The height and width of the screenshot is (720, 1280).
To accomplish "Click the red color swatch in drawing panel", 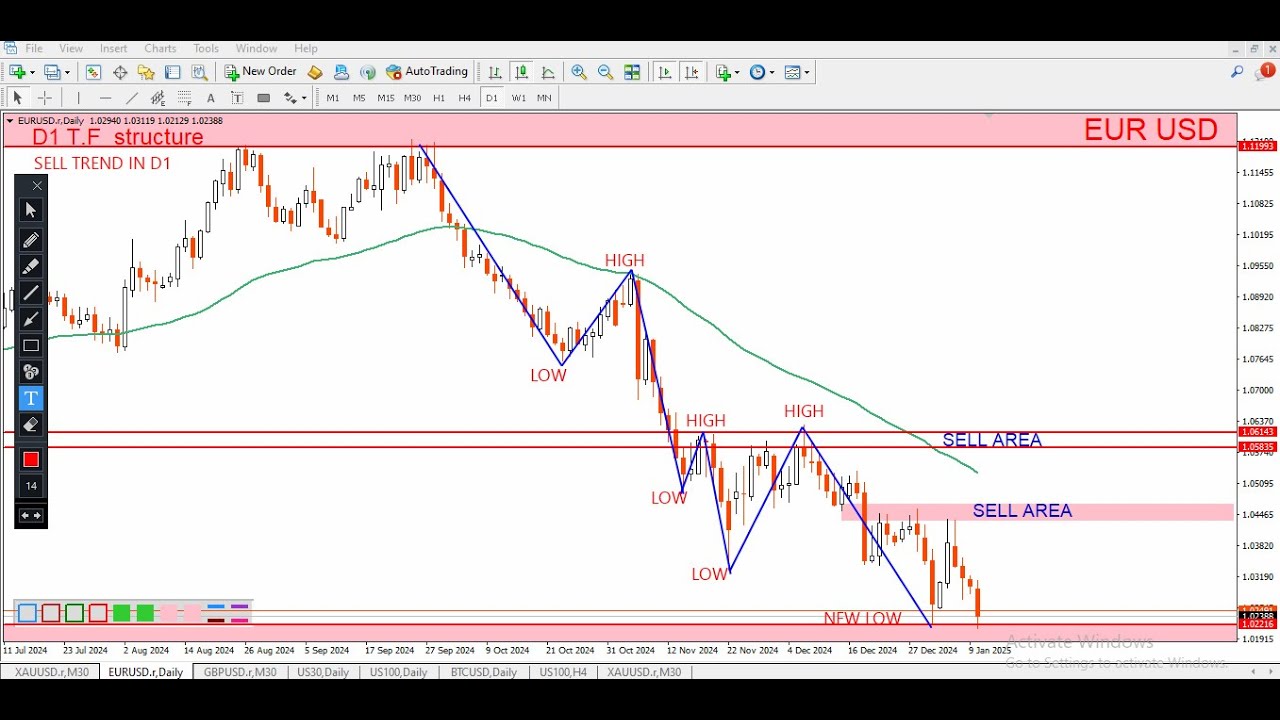I will point(31,460).
